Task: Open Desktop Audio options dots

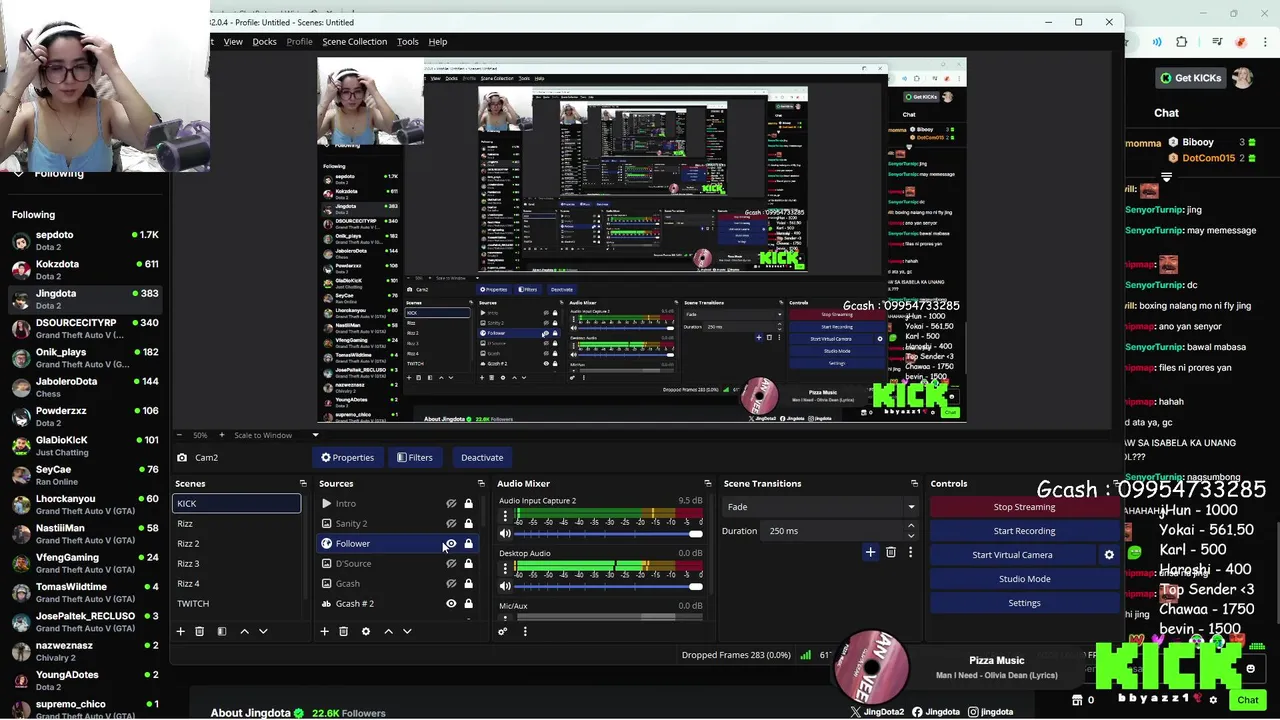Action: pos(505,569)
